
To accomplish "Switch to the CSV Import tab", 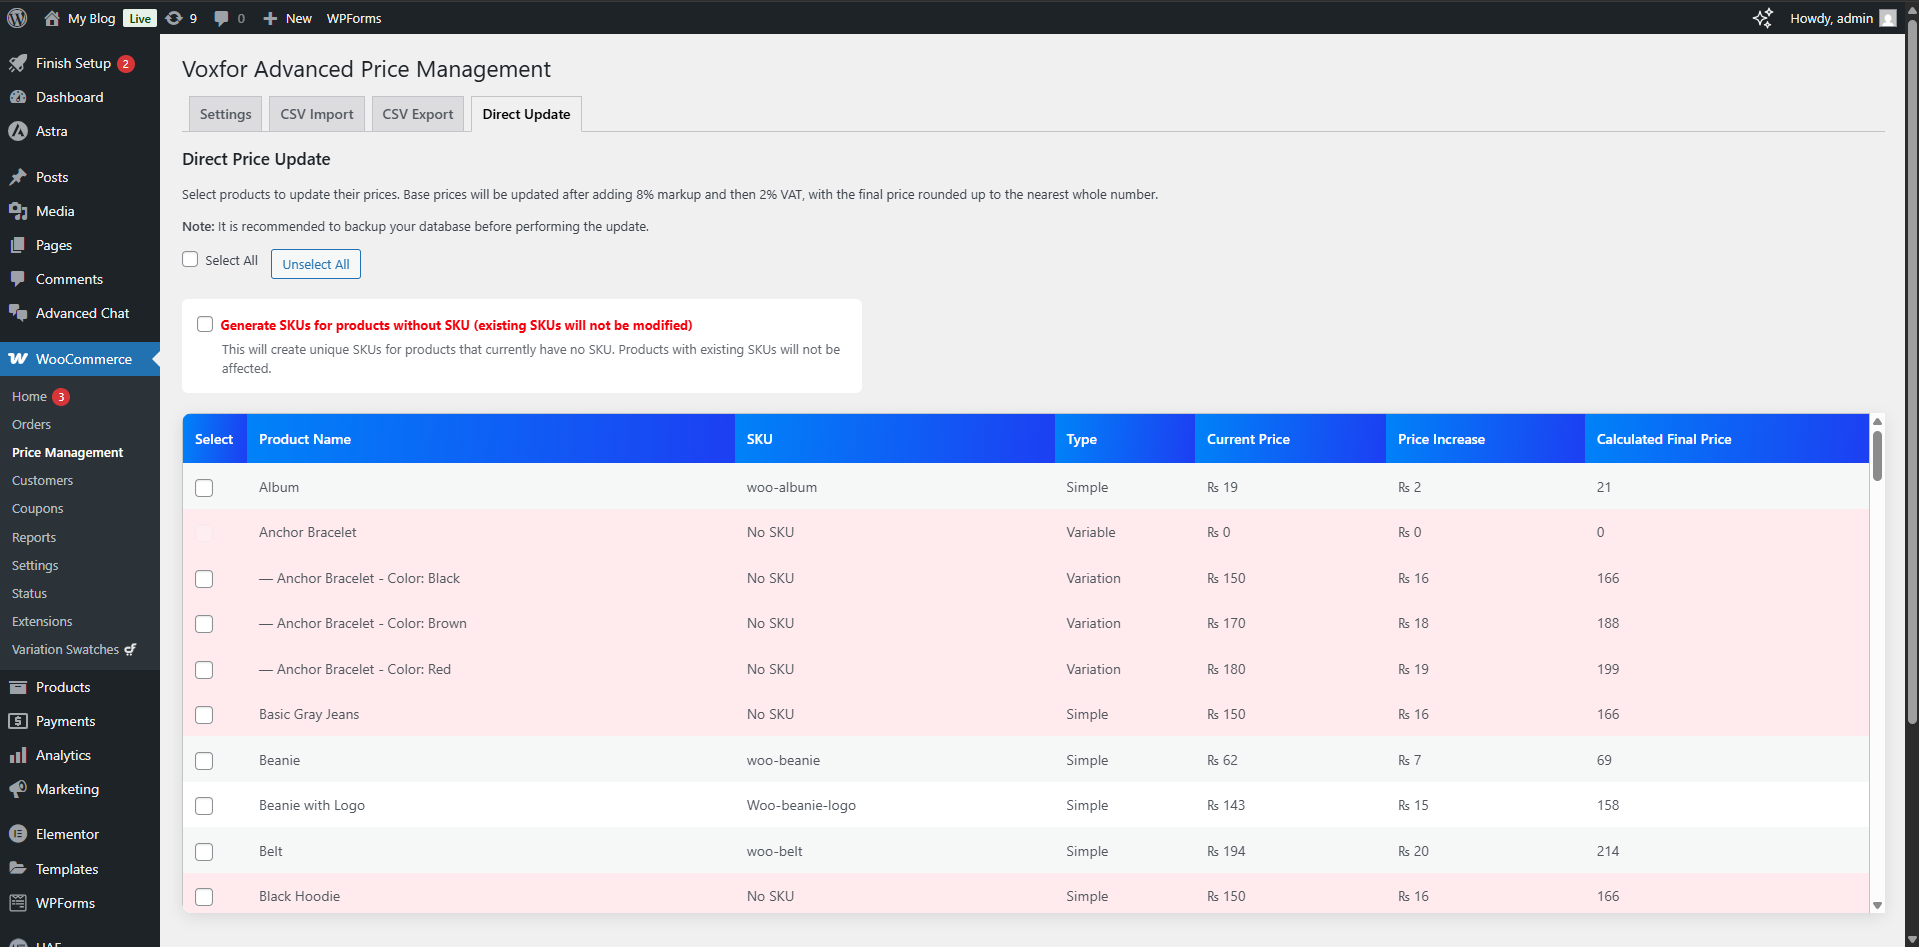I will (x=316, y=114).
